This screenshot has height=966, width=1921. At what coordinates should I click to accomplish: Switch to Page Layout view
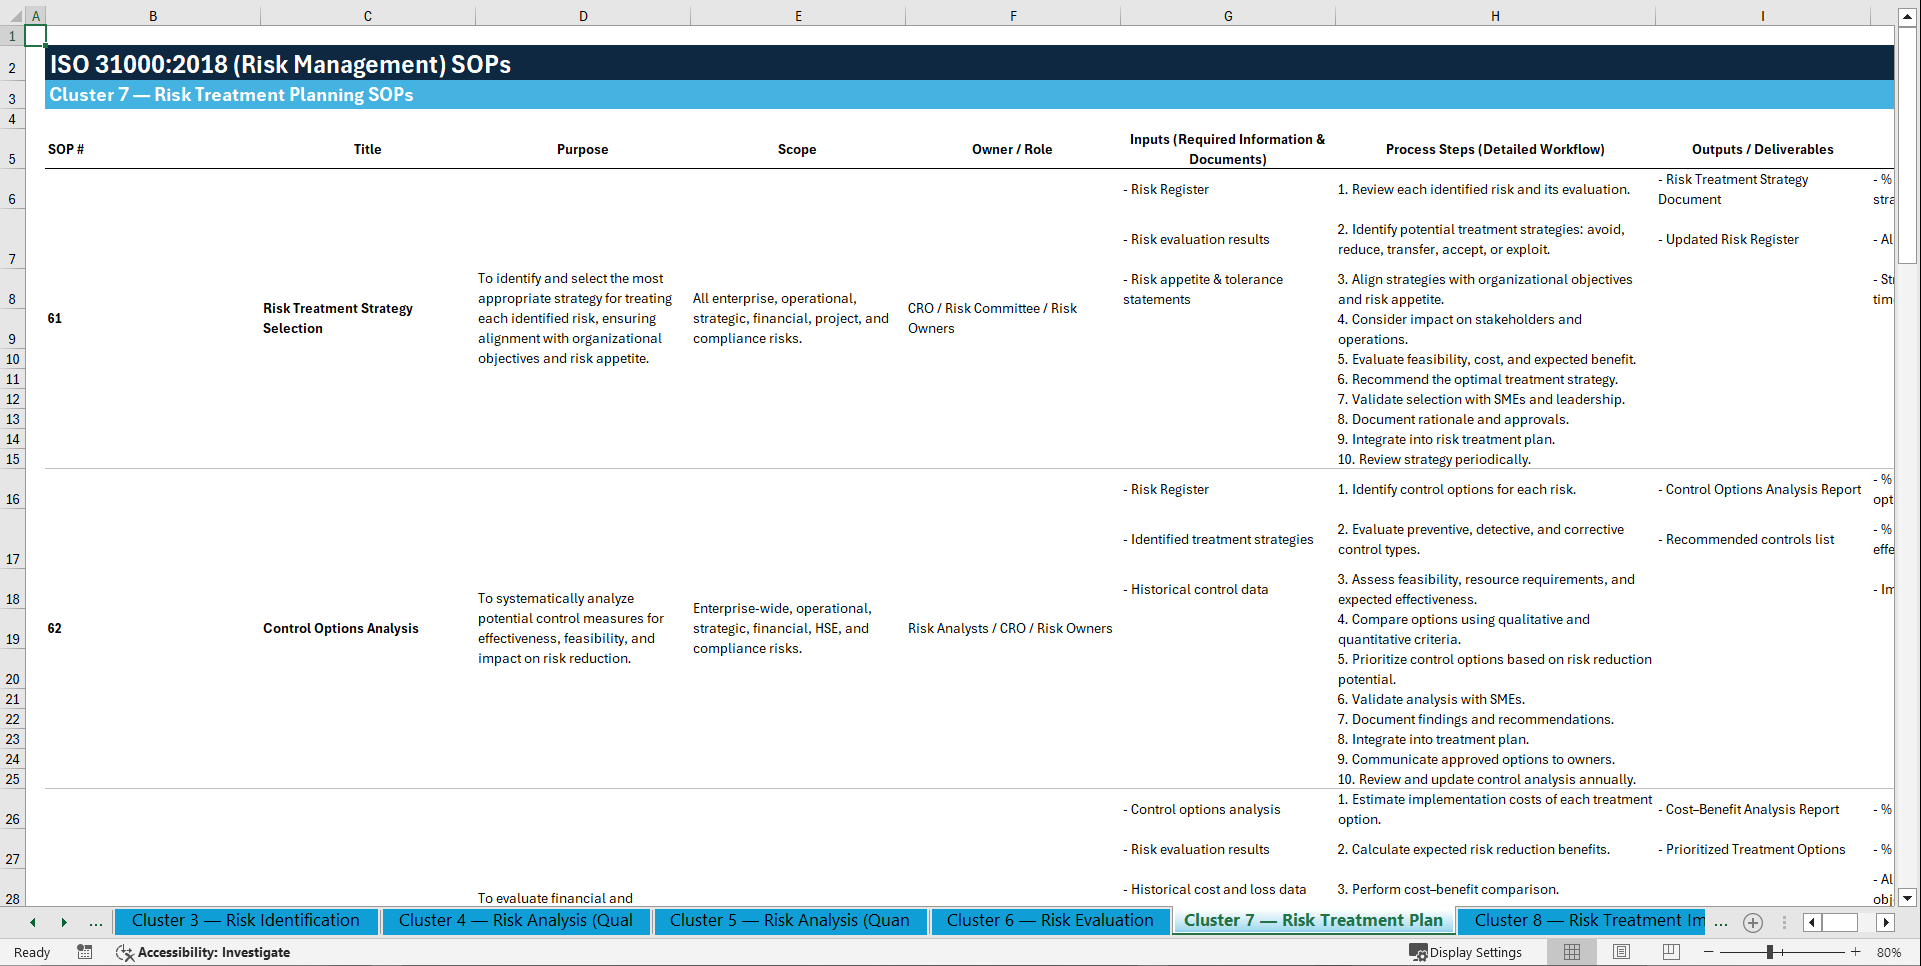click(1621, 952)
